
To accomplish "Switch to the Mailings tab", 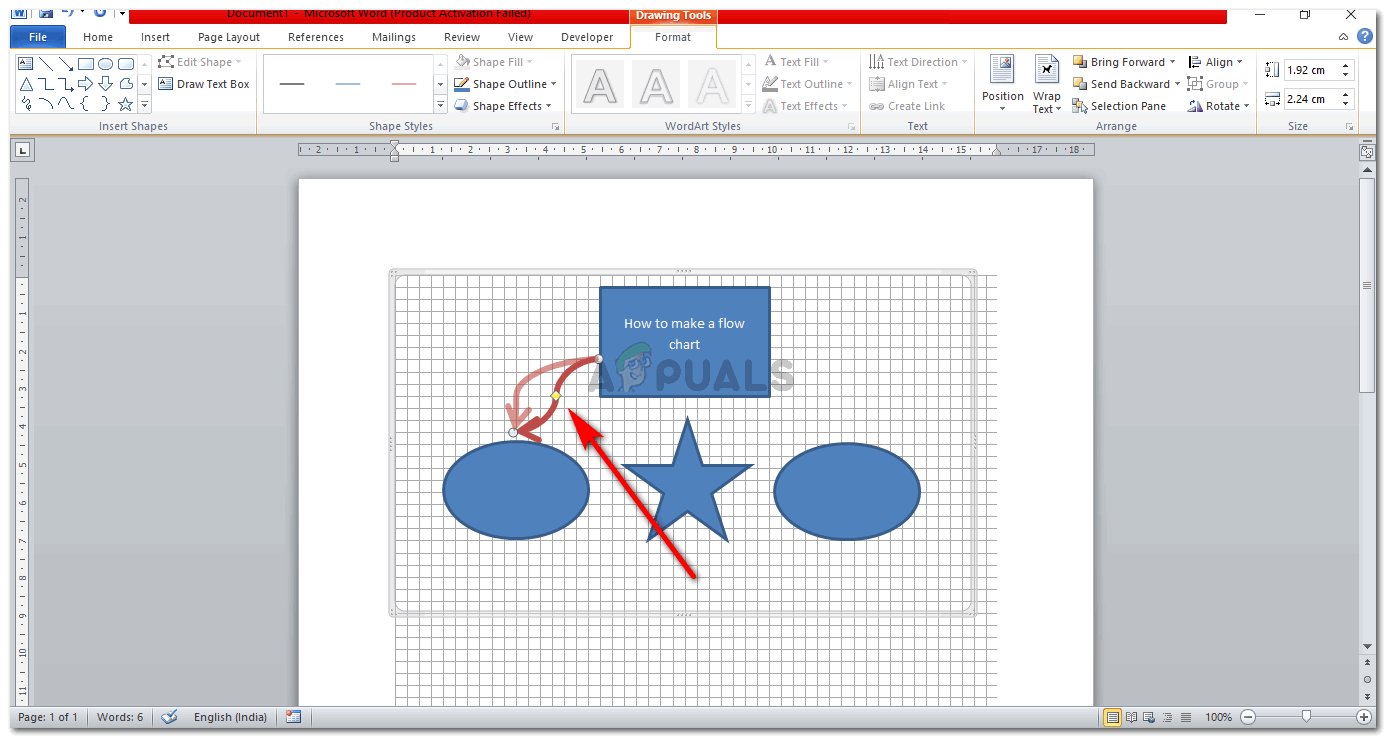I will pyautogui.click(x=394, y=37).
